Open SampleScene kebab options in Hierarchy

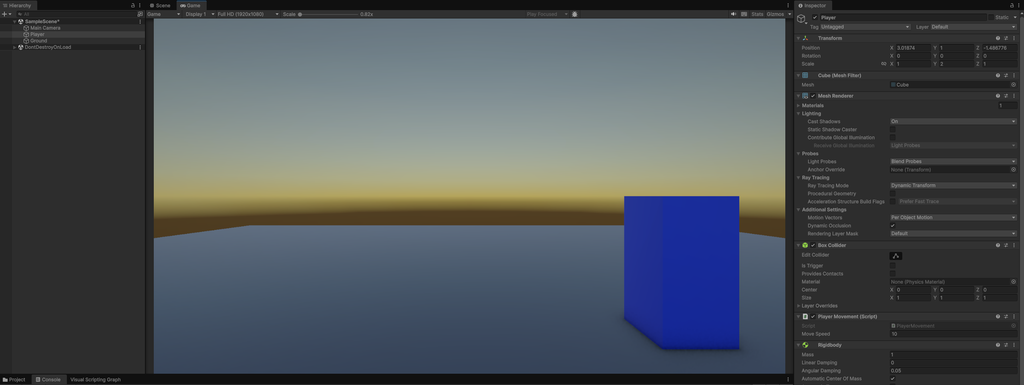click(140, 22)
